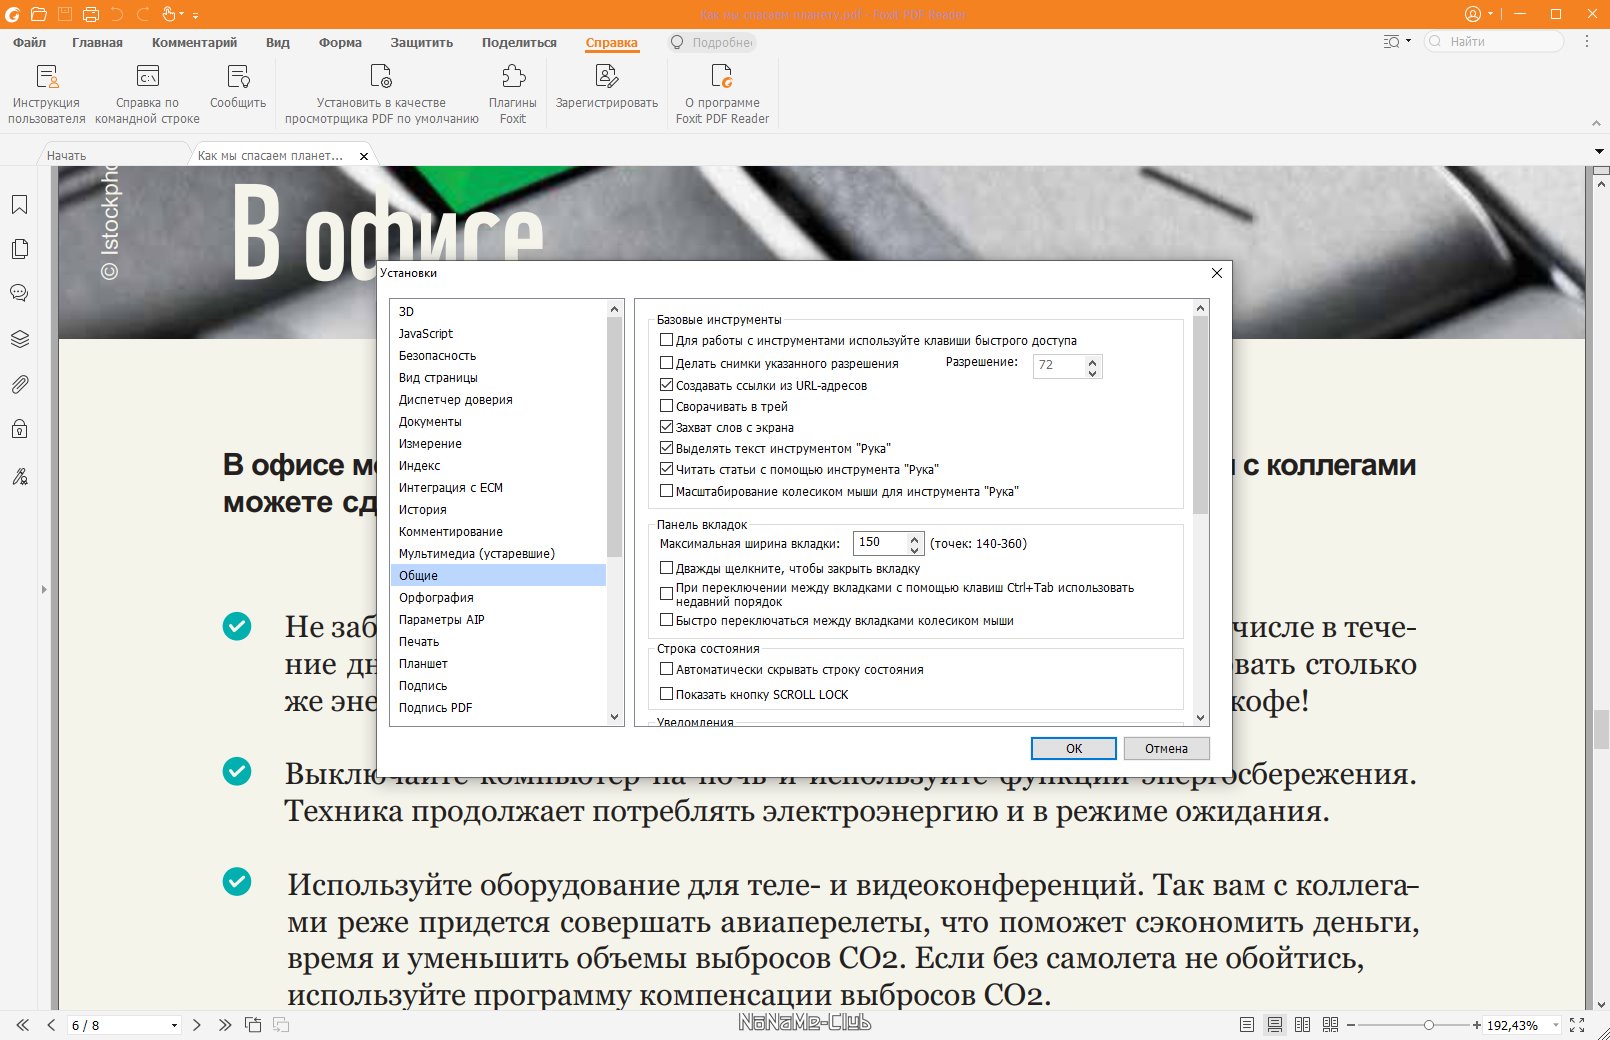Viewport: 1610px width, 1040px height.
Task: Open the Comments panel in sidebar
Action: (x=19, y=293)
